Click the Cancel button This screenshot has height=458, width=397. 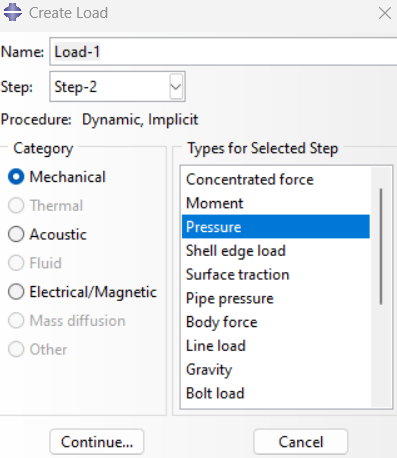(x=301, y=442)
